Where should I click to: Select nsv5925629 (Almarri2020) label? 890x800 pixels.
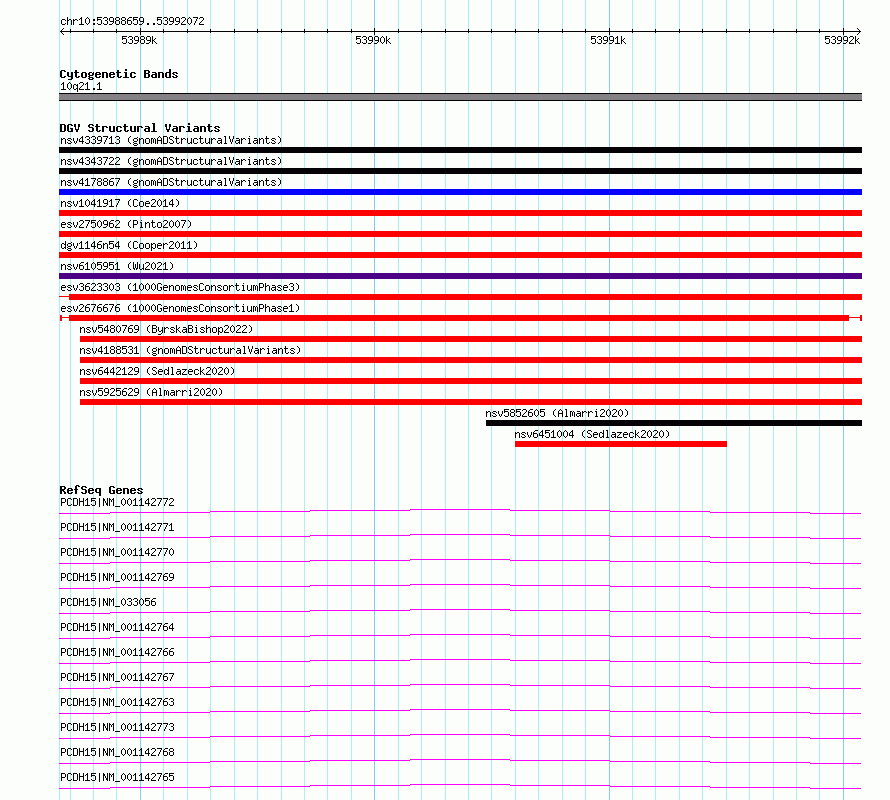coord(151,392)
